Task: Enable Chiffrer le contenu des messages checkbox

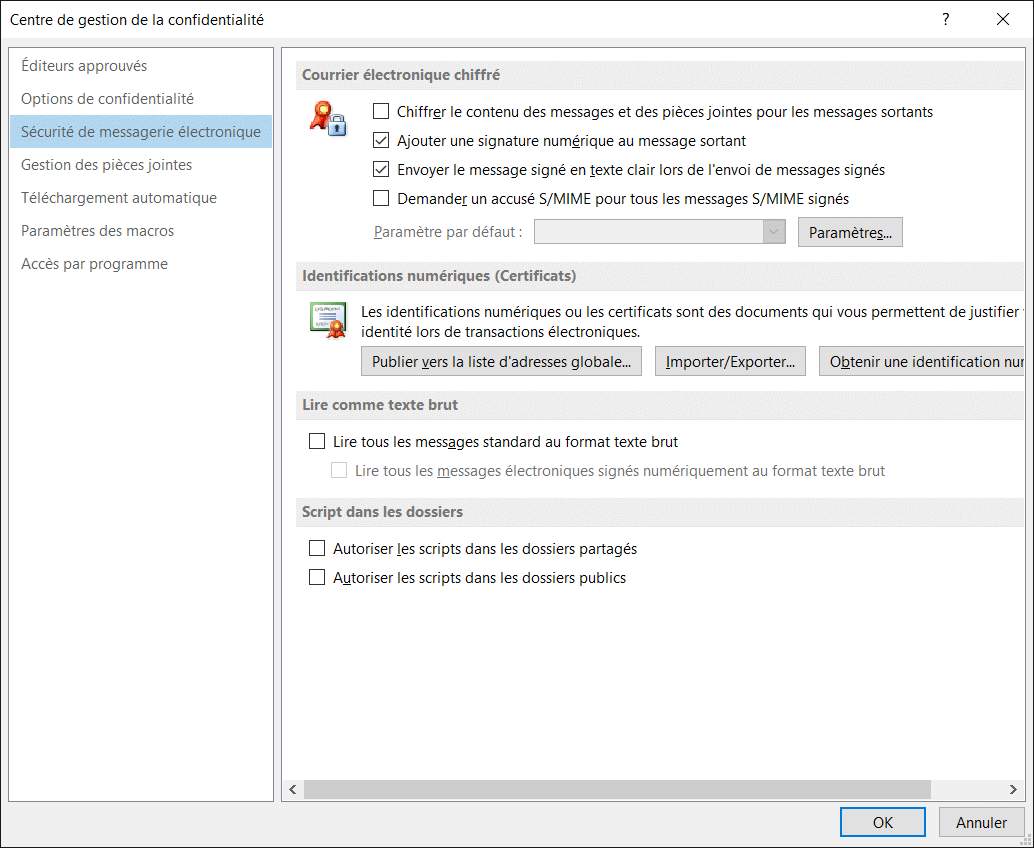Action: (381, 112)
